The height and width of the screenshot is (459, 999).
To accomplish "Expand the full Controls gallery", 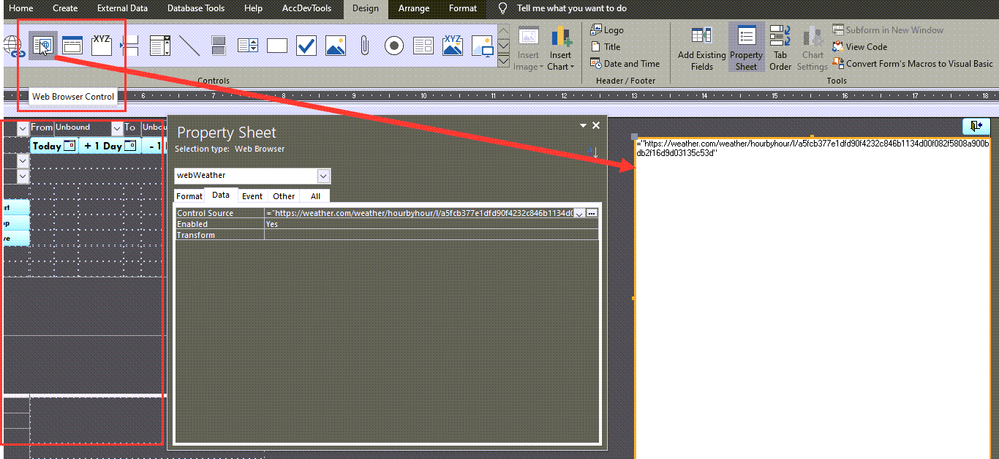I will [503, 62].
